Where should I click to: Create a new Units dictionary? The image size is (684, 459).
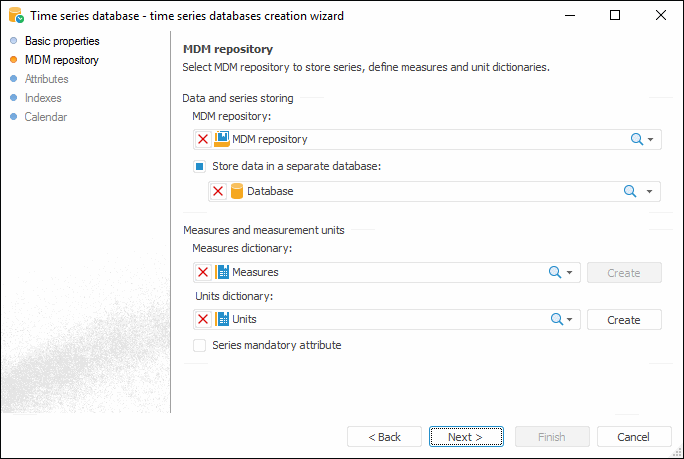[x=623, y=320]
